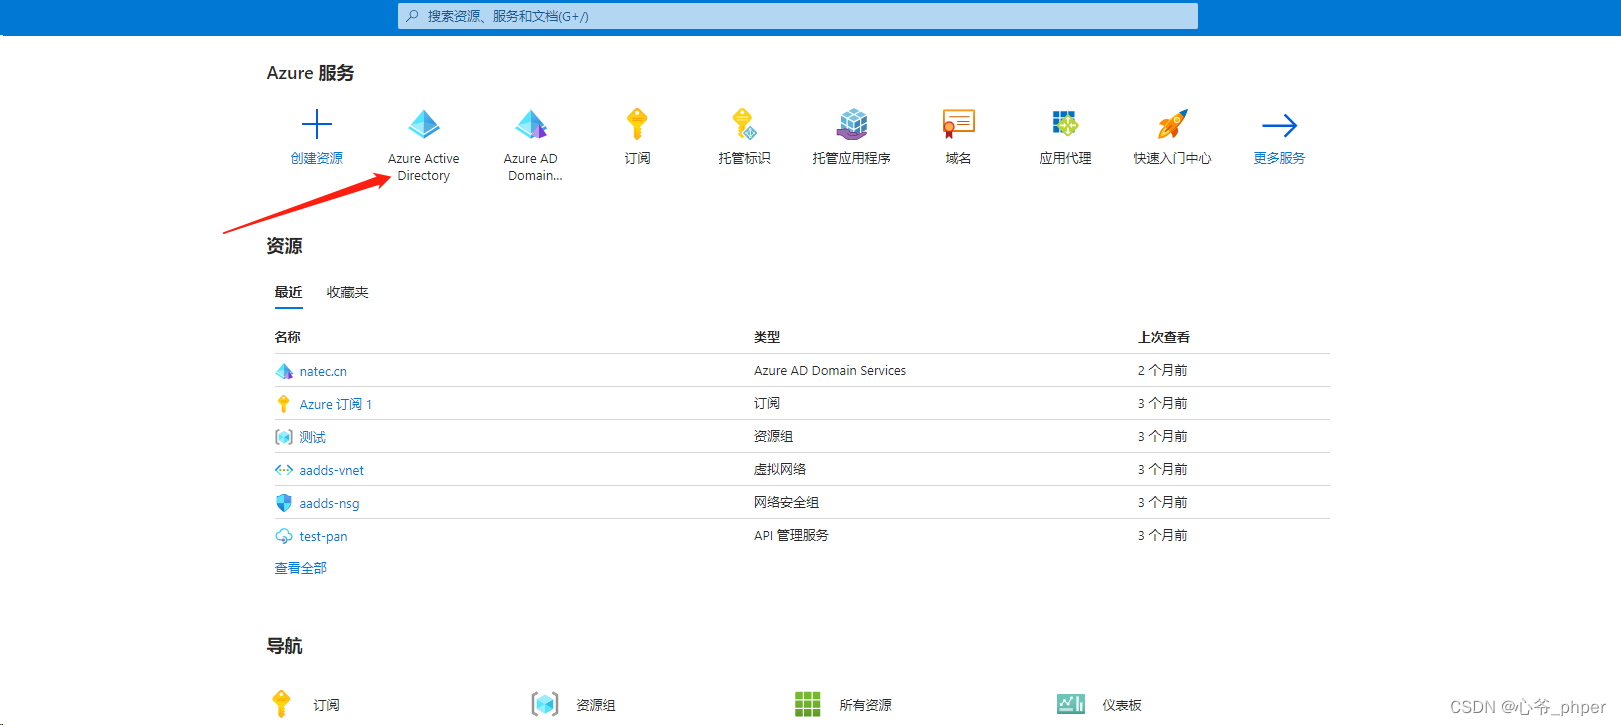Image resolution: width=1621 pixels, height=725 pixels.
Task: Click the '虚拟网络' type cell
Action: 780,469
